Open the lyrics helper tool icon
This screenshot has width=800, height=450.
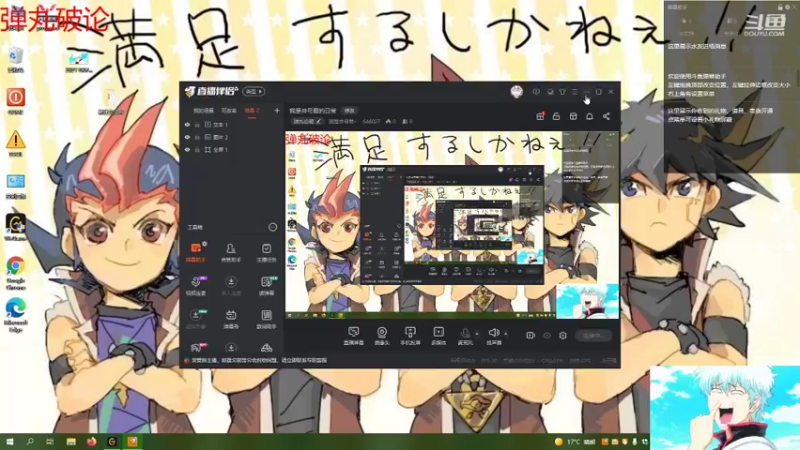(266, 319)
